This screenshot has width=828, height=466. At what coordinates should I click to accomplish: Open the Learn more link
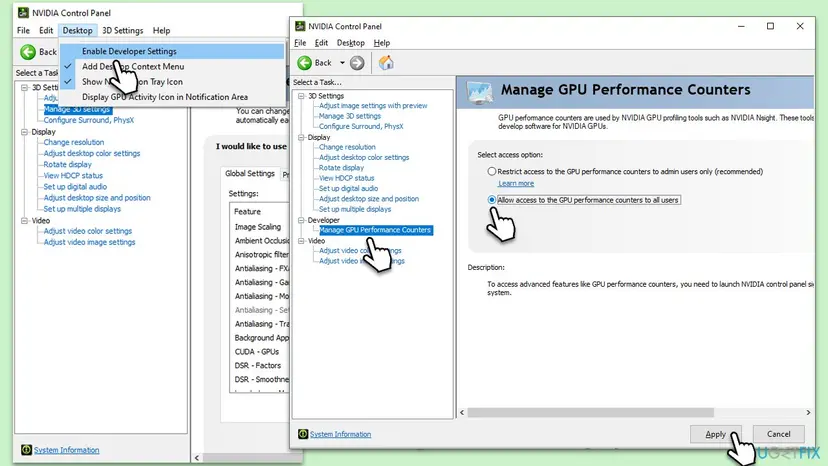click(x=516, y=183)
